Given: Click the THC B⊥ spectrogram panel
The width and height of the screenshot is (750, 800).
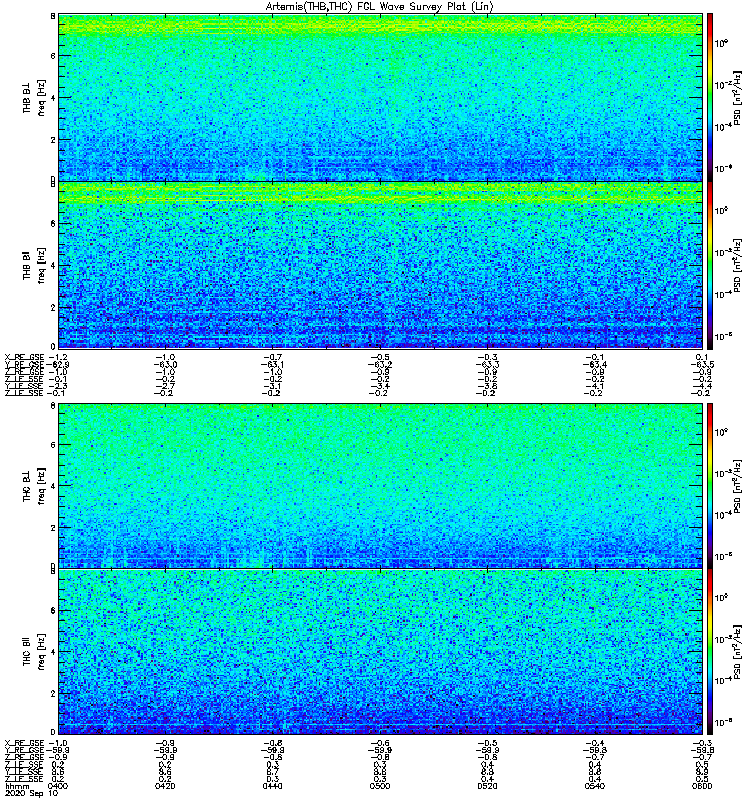Looking at the screenshot, I should [x=380, y=485].
